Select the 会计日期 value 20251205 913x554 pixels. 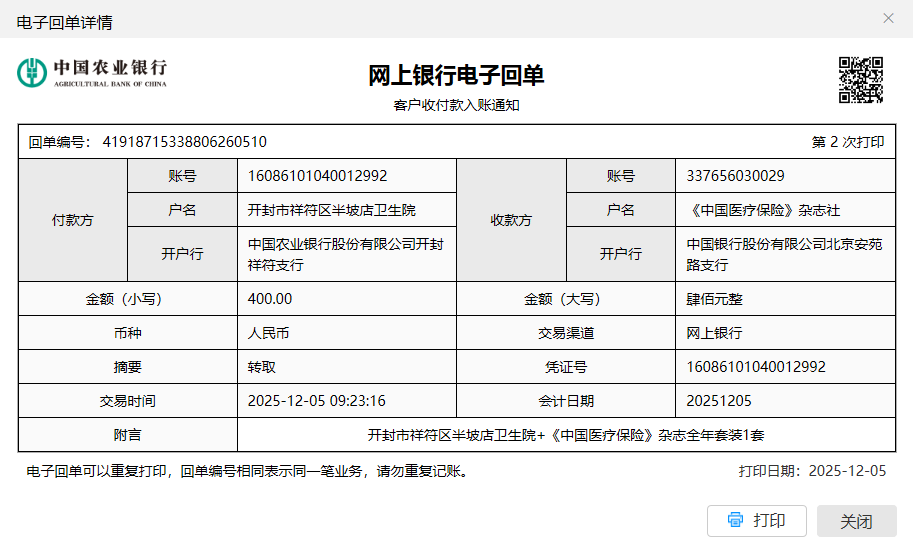pos(718,401)
